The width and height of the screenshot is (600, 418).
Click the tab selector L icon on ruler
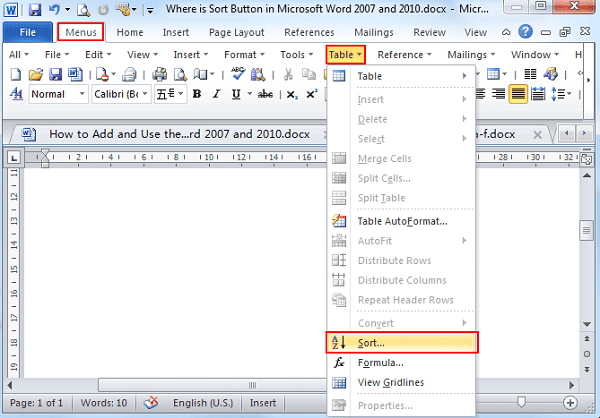(x=14, y=157)
